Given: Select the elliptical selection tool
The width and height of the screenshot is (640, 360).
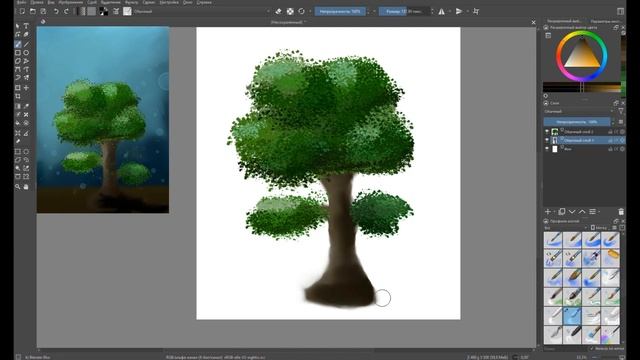Looking at the screenshot, I should [x=26, y=151].
